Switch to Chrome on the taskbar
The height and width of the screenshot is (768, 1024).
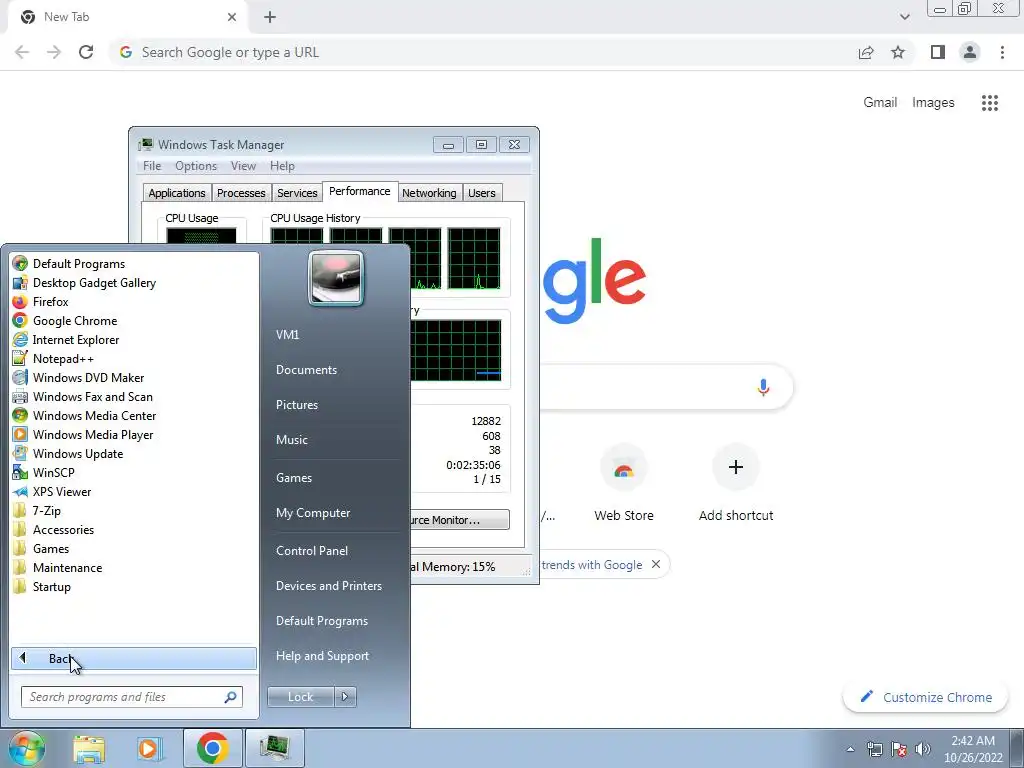tap(212, 748)
